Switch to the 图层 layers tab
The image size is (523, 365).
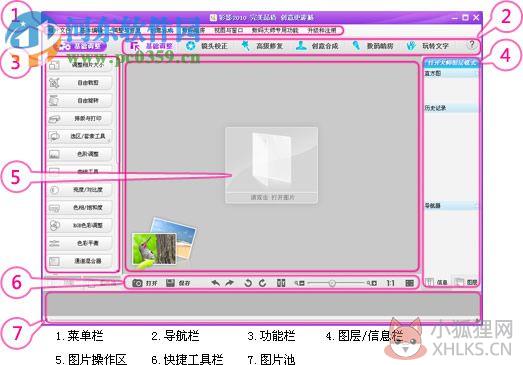(x=466, y=282)
